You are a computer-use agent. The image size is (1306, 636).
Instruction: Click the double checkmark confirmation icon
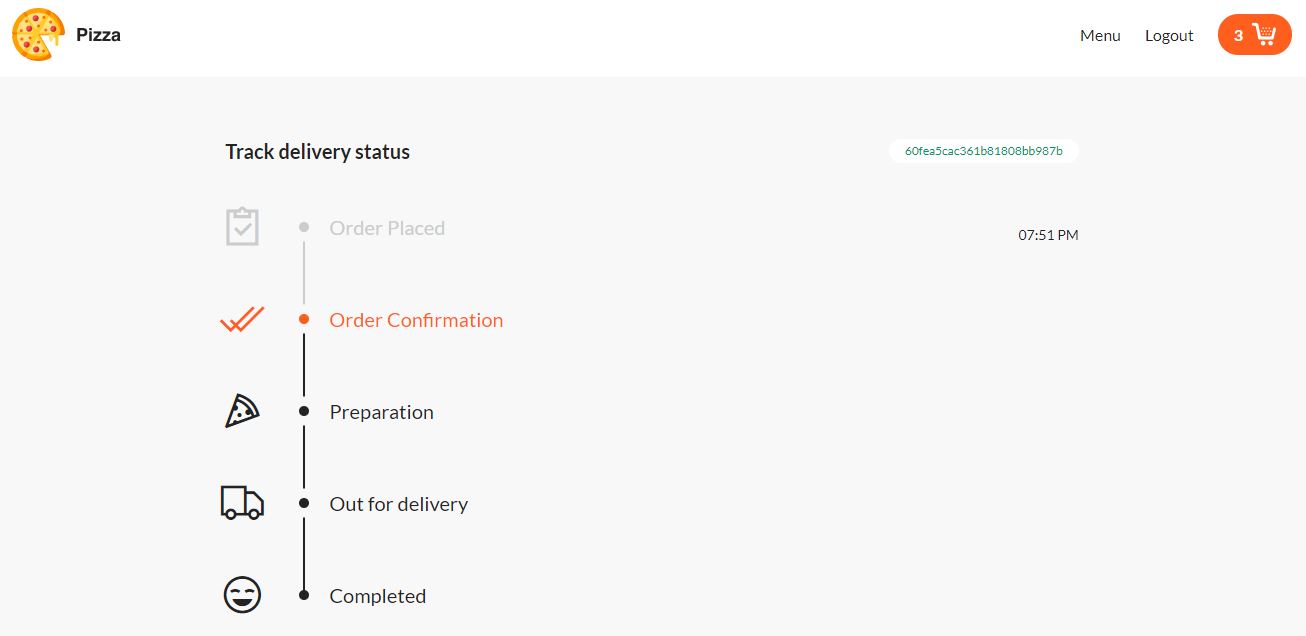[x=242, y=319]
